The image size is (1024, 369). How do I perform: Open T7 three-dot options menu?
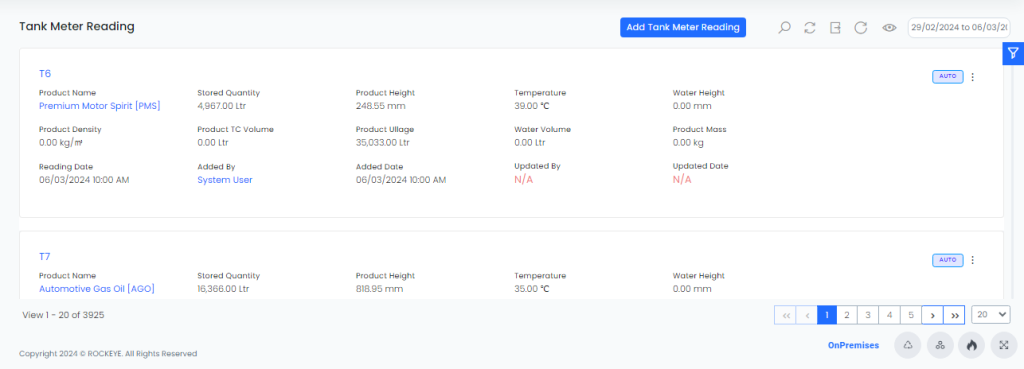coord(972,260)
